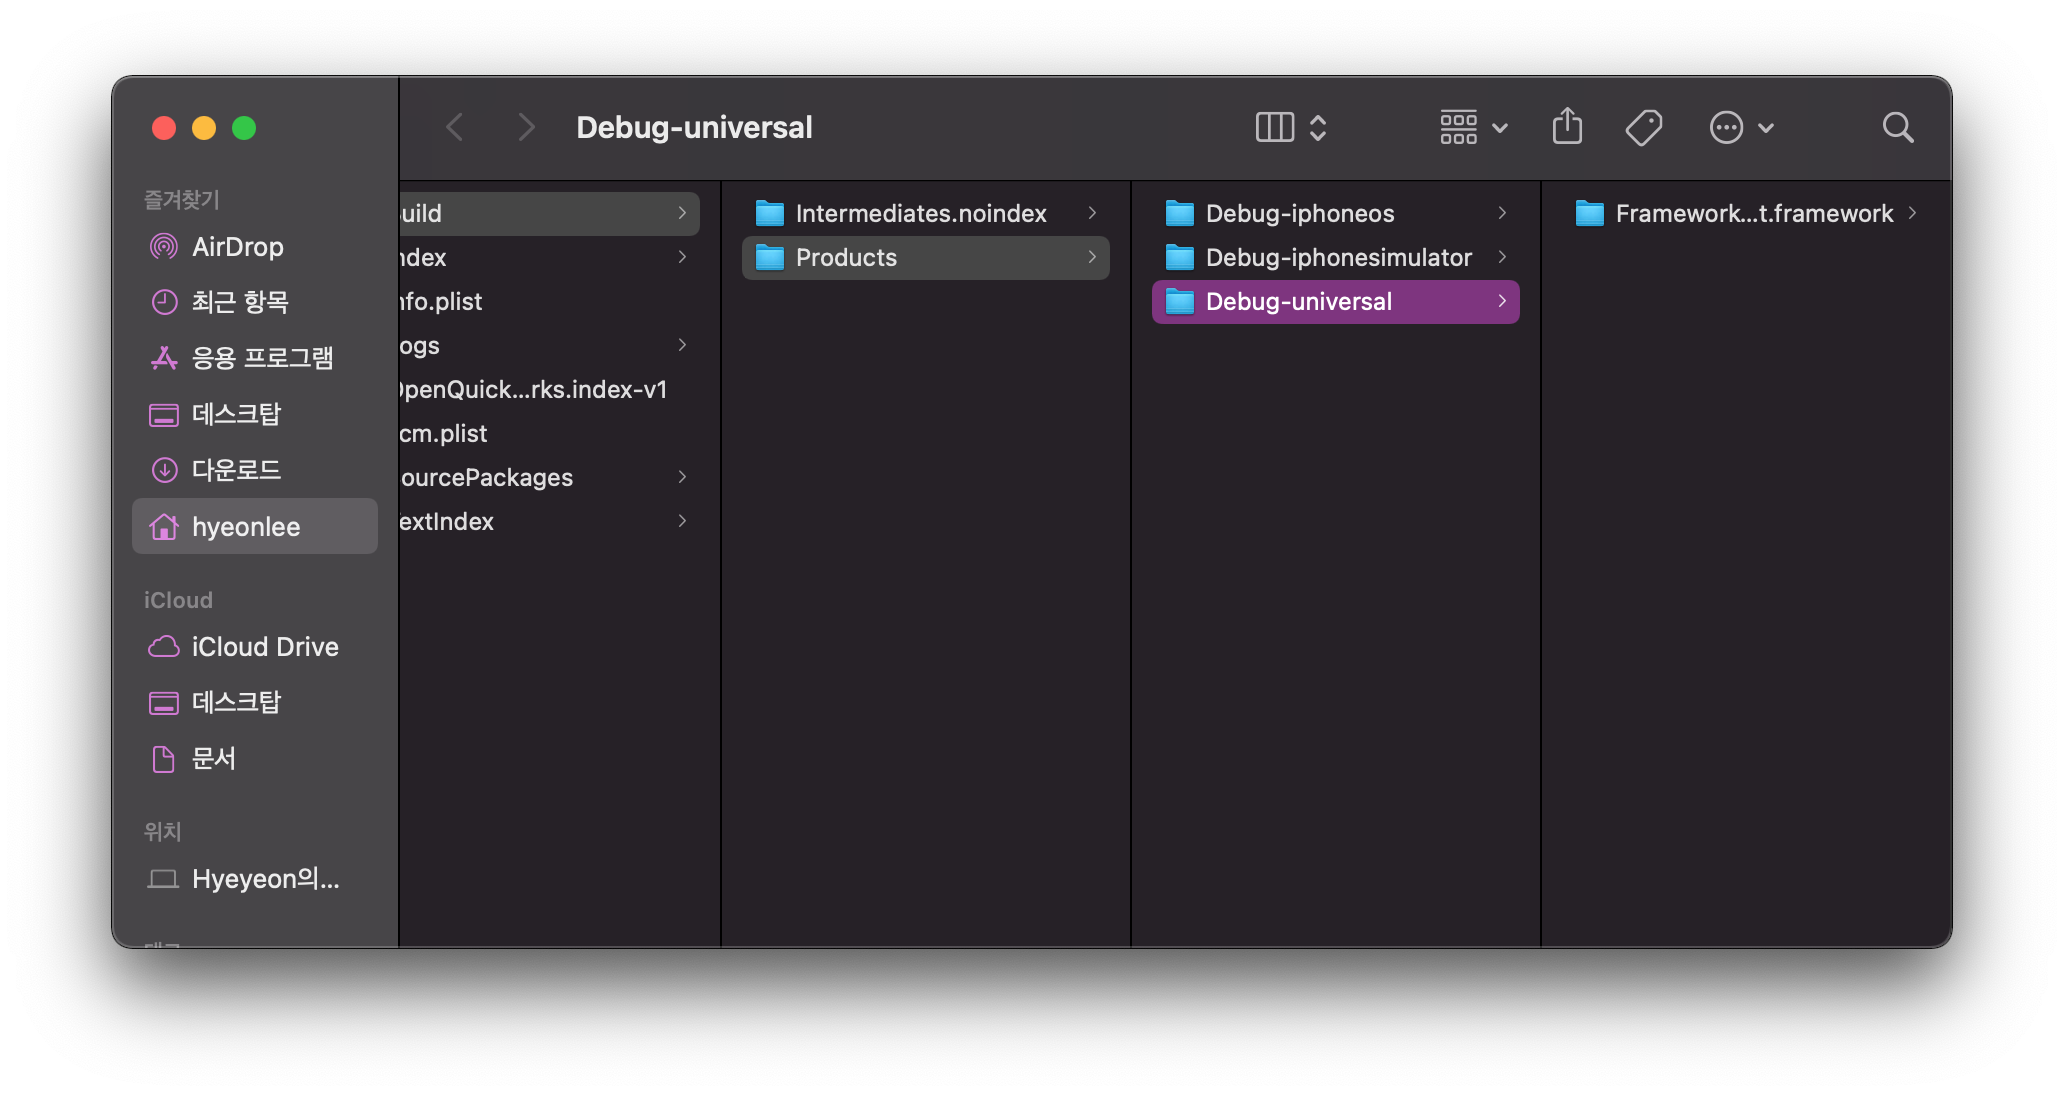Viewport: 2064px width, 1096px height.
Task: Open AirDrop in the sidebar
Action: pyautogui.click(x=237, y=247)
